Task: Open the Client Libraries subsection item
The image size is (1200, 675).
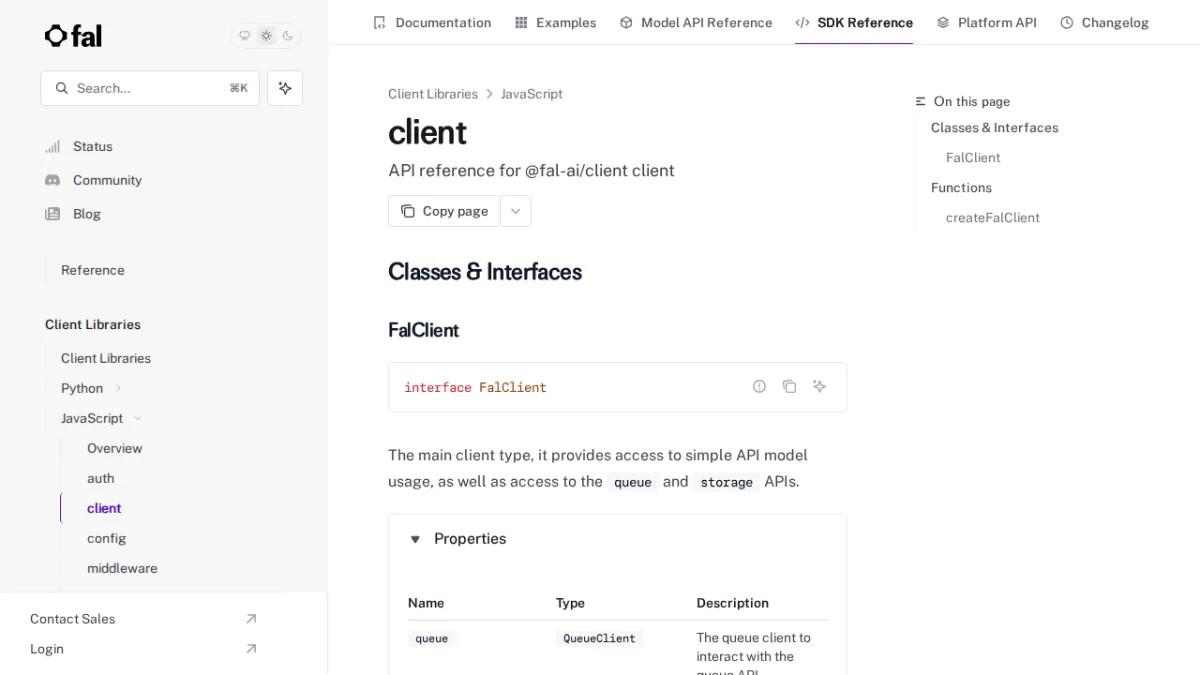Action: [106, 358]
